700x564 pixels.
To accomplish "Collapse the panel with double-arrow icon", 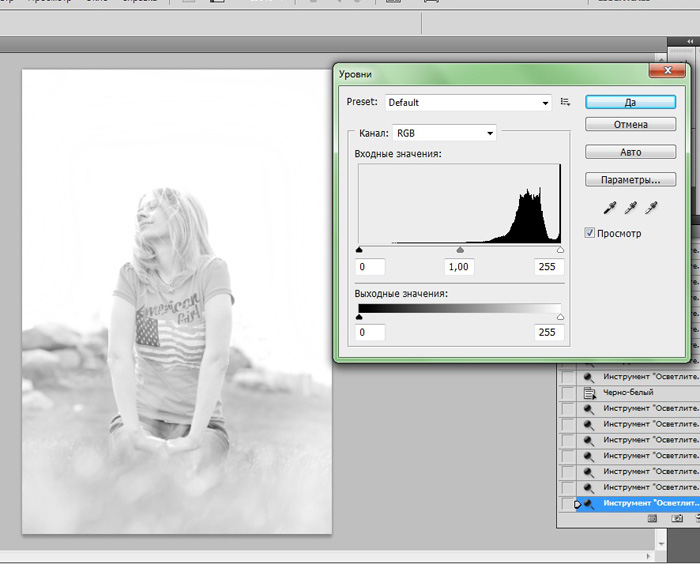I will point(690,42).
